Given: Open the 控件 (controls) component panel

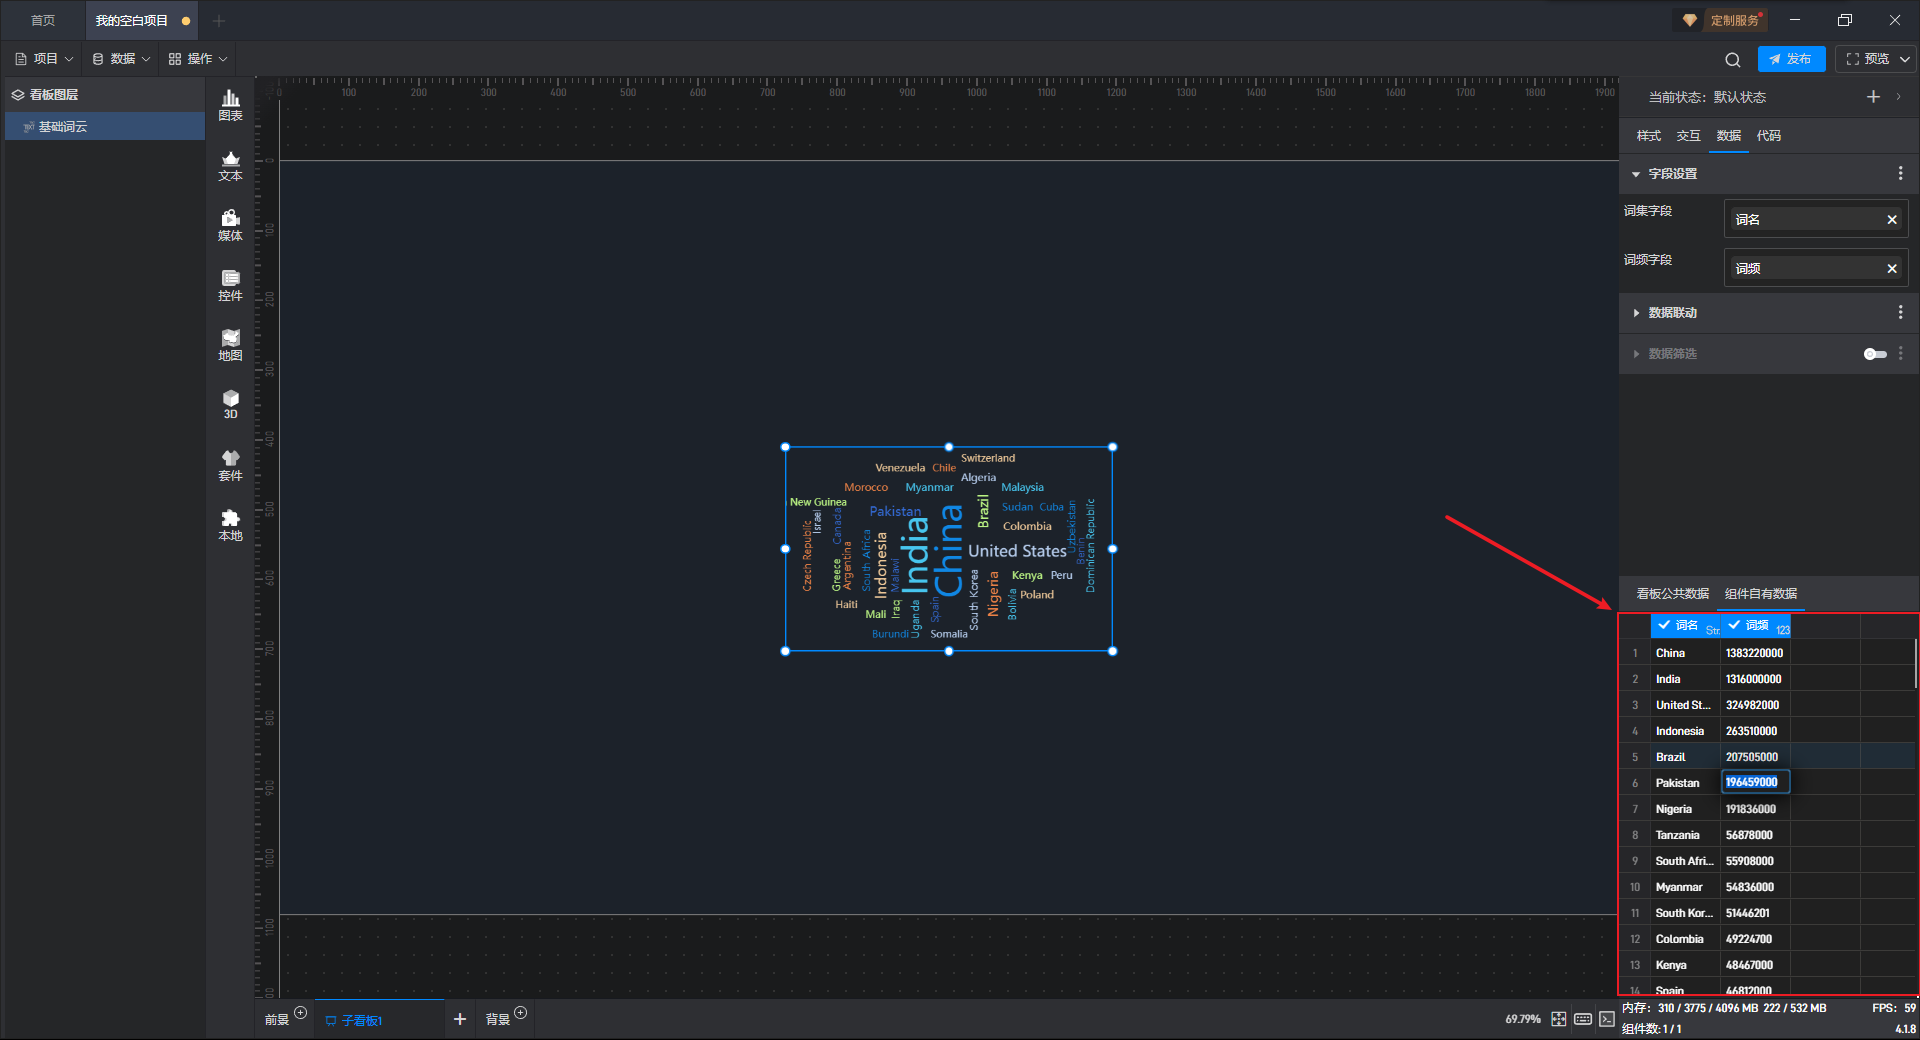Looking at the screenshot, I should click(230, 285).
